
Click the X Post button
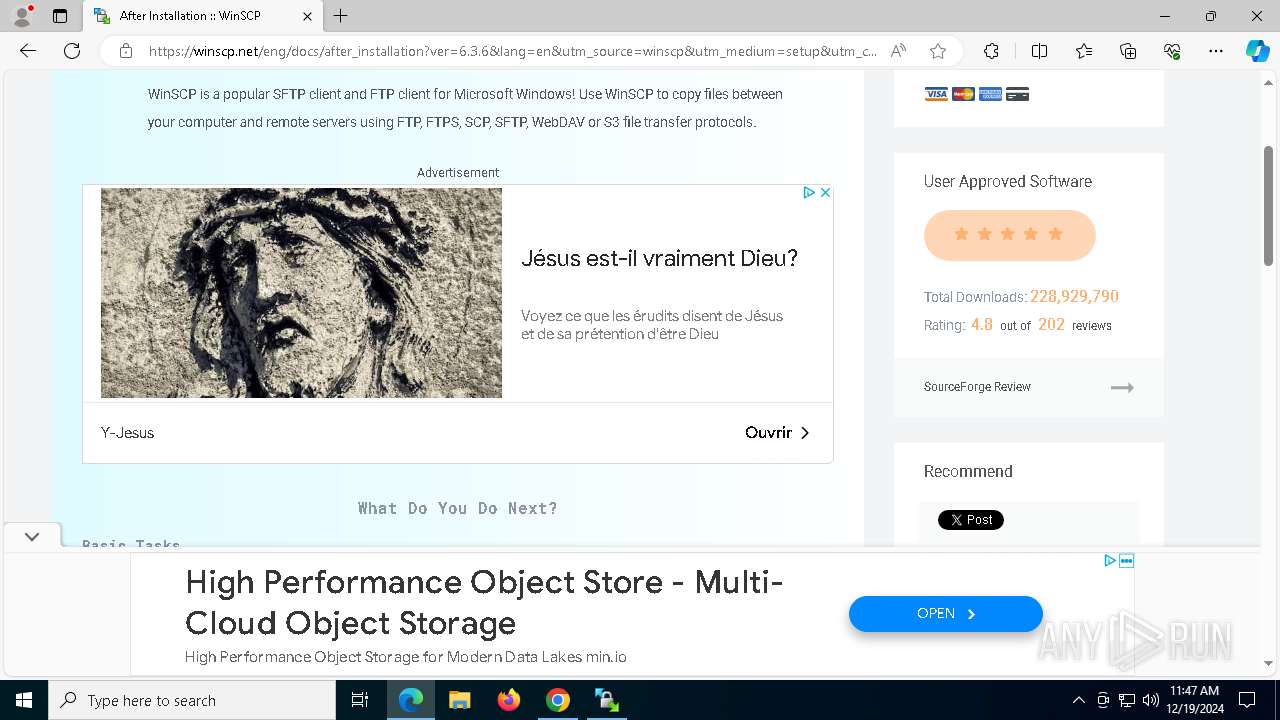point(970,520)
